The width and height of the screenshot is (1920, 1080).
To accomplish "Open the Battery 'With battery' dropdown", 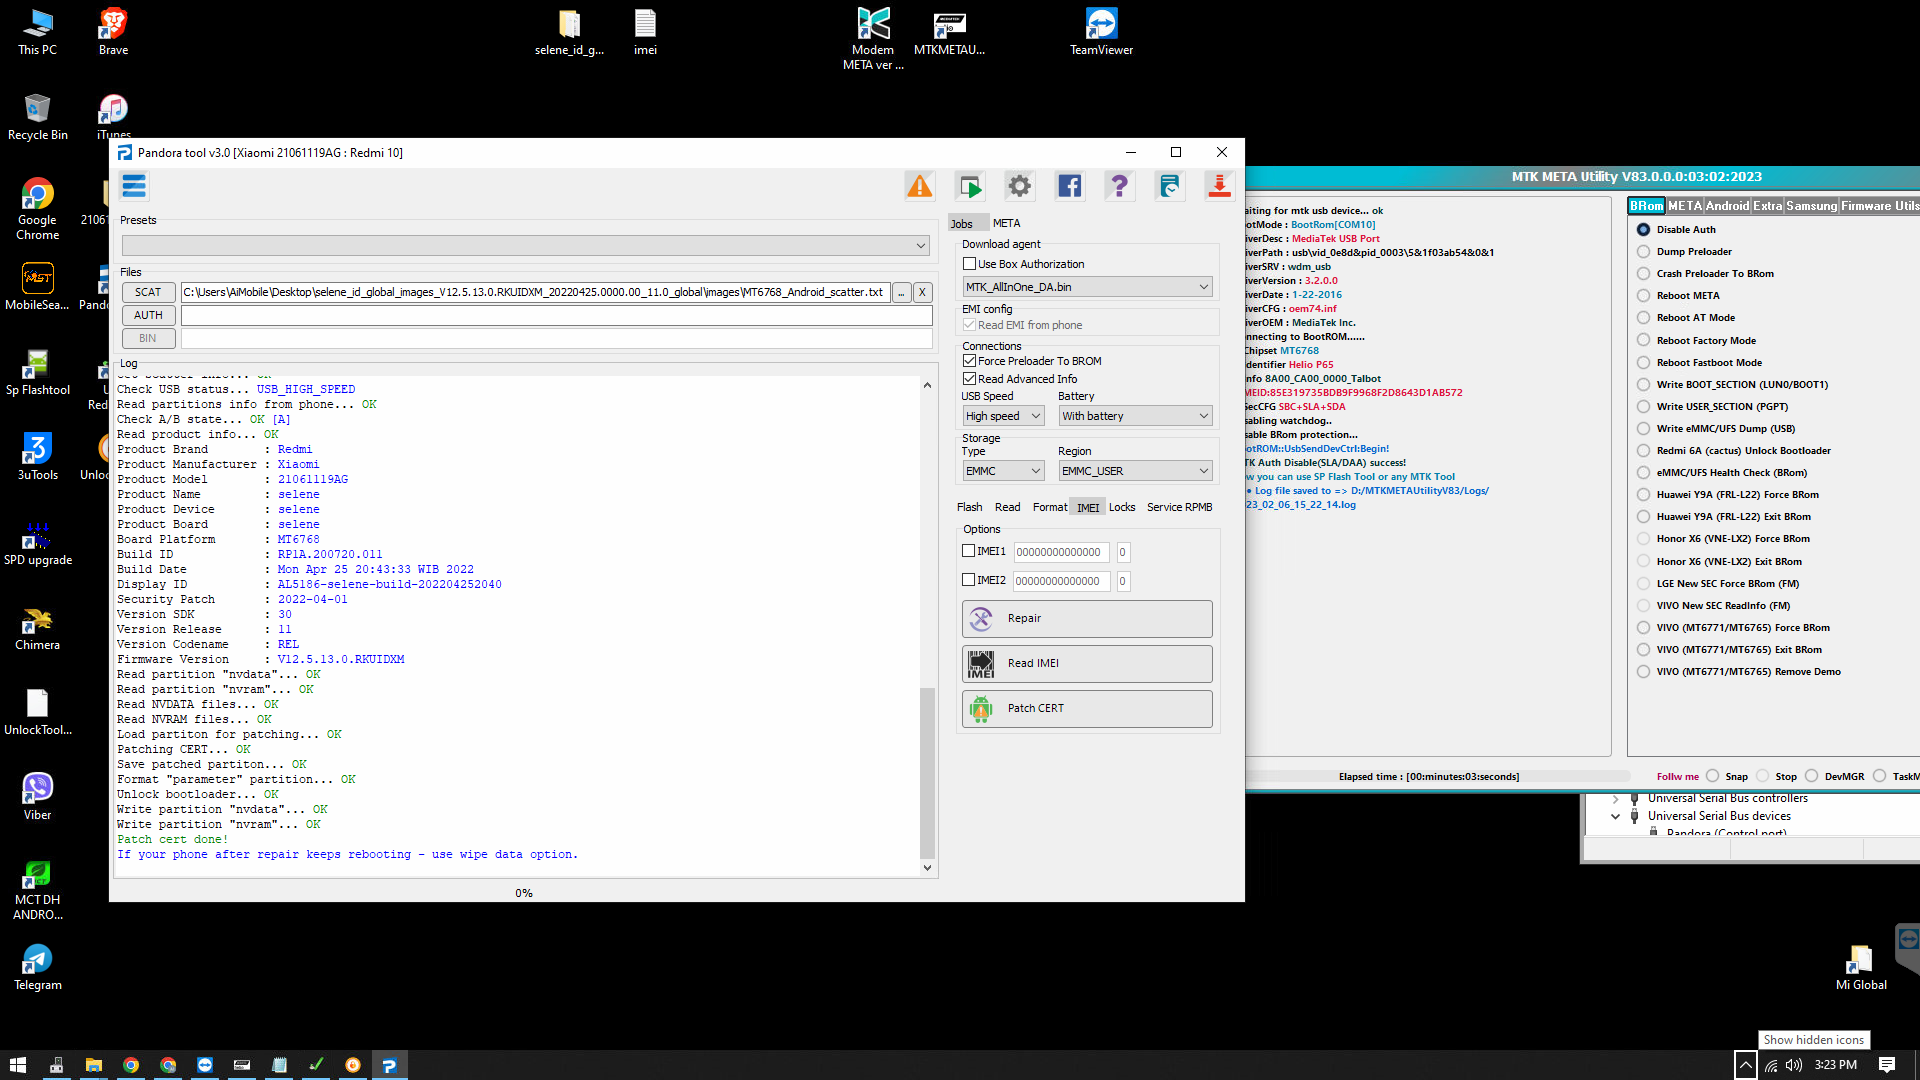I will coord(1135,416).
